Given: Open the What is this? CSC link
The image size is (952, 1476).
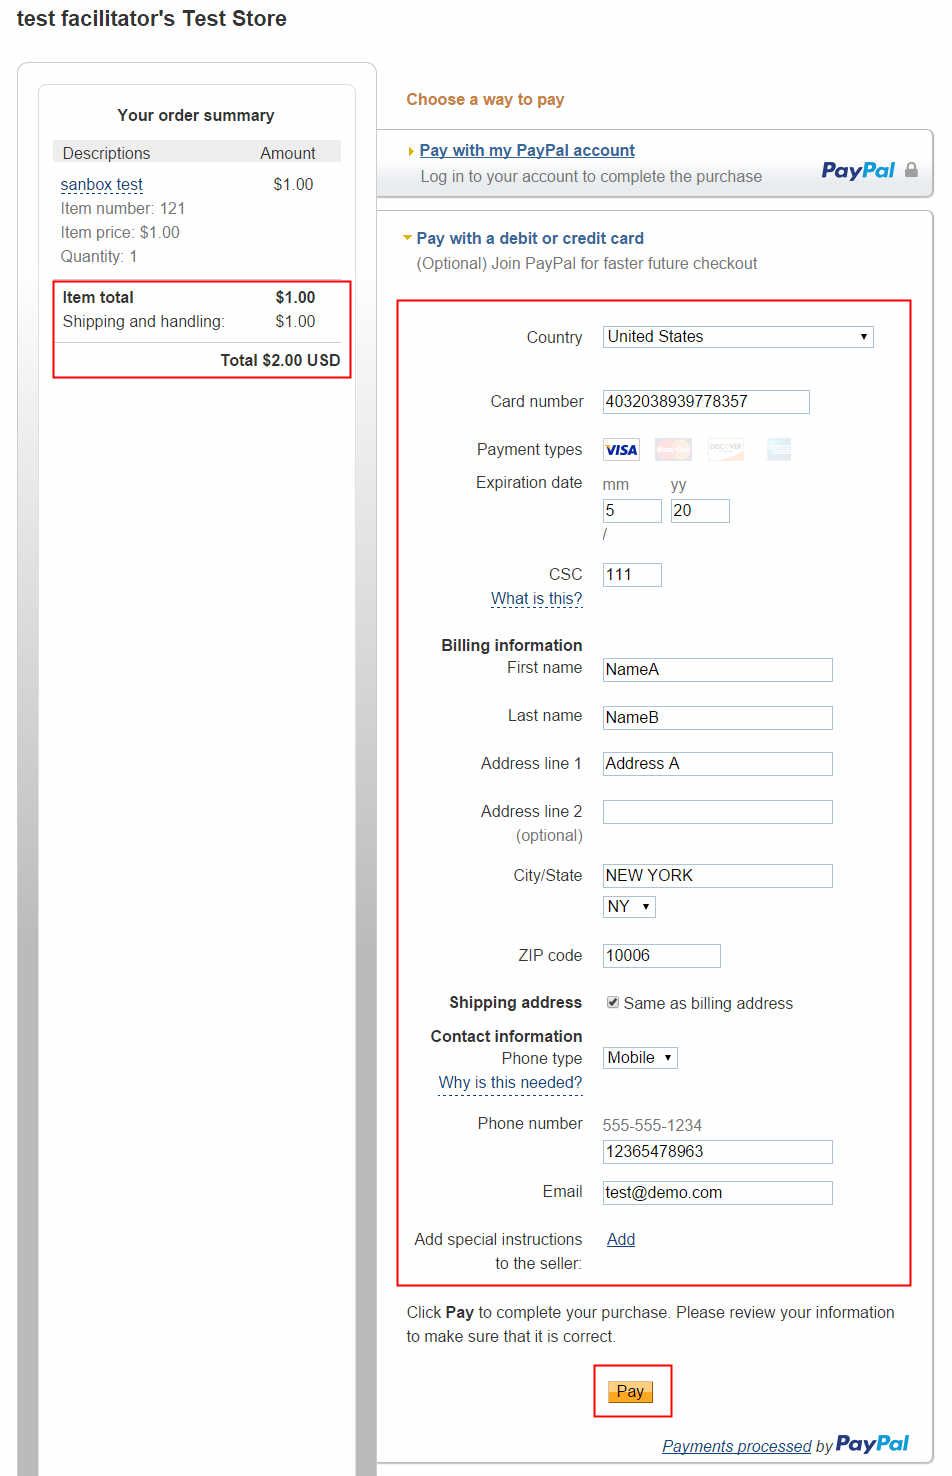Looking at the screenshot, I should (x=536, y=598).
